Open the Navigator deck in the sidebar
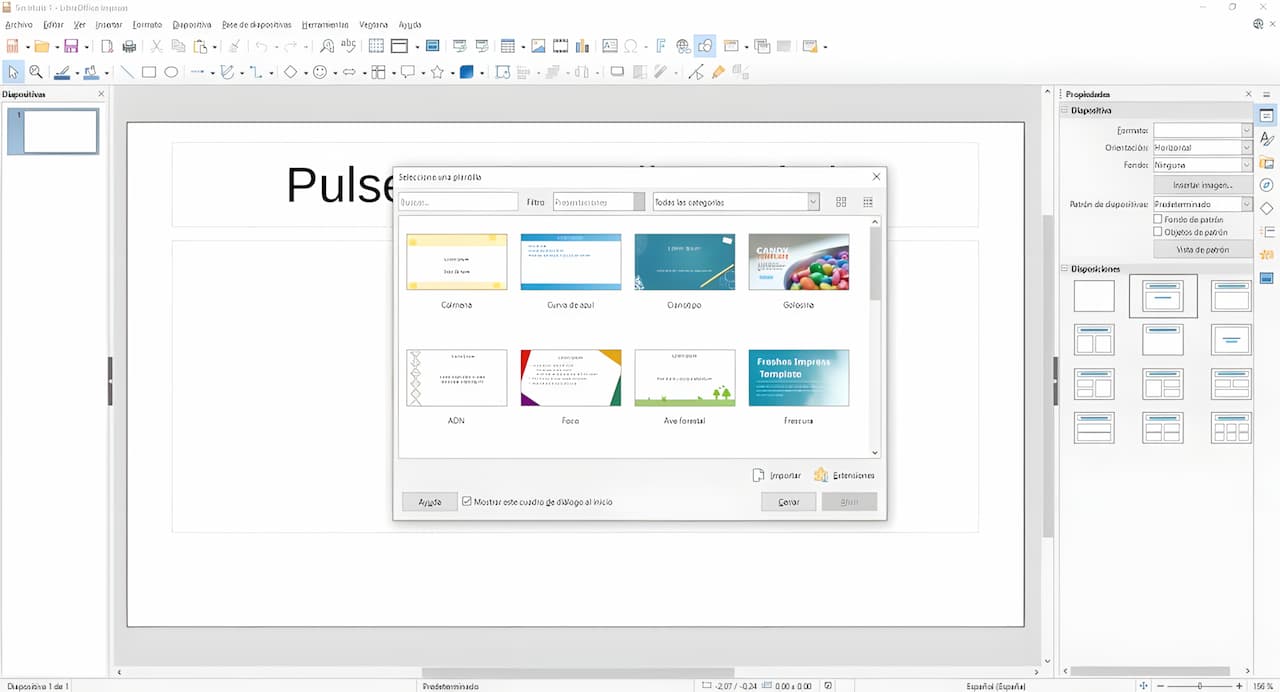The height and width of the screenshot is (692, 1280). pyautogui.click(x=1267, y=185)
